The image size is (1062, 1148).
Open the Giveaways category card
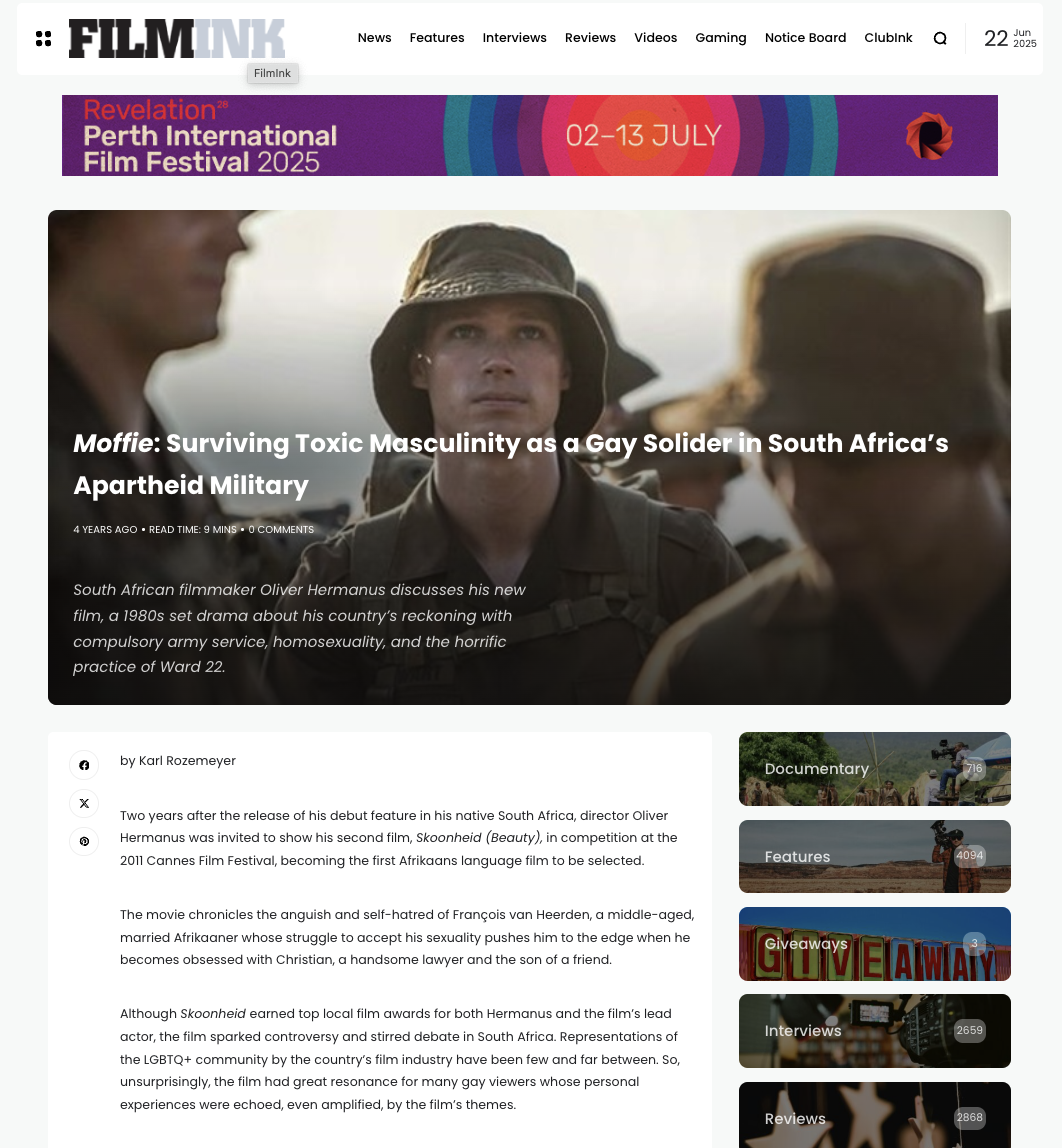tap(875, 944)
